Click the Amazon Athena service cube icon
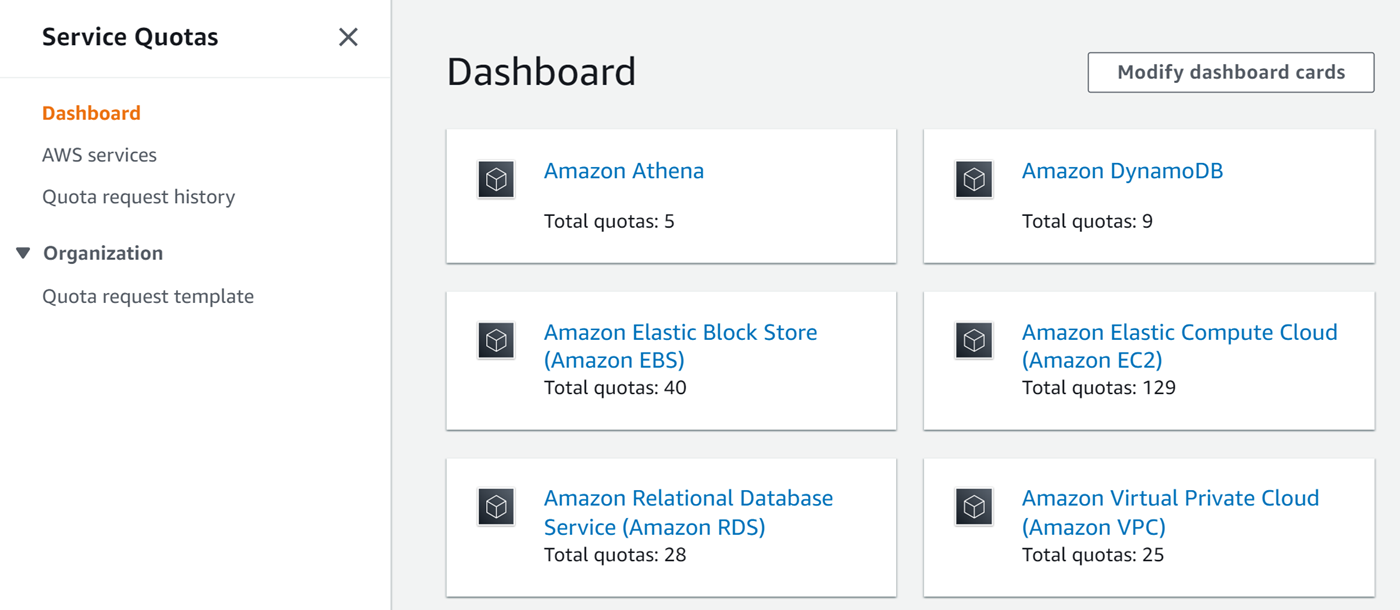 point(496,178)
